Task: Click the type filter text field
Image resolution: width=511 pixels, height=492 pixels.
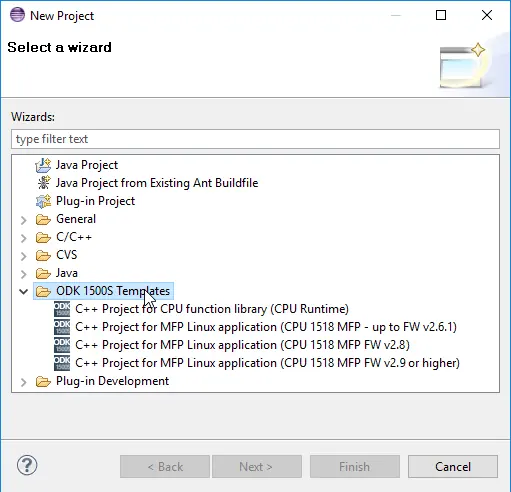Action: 255,139
